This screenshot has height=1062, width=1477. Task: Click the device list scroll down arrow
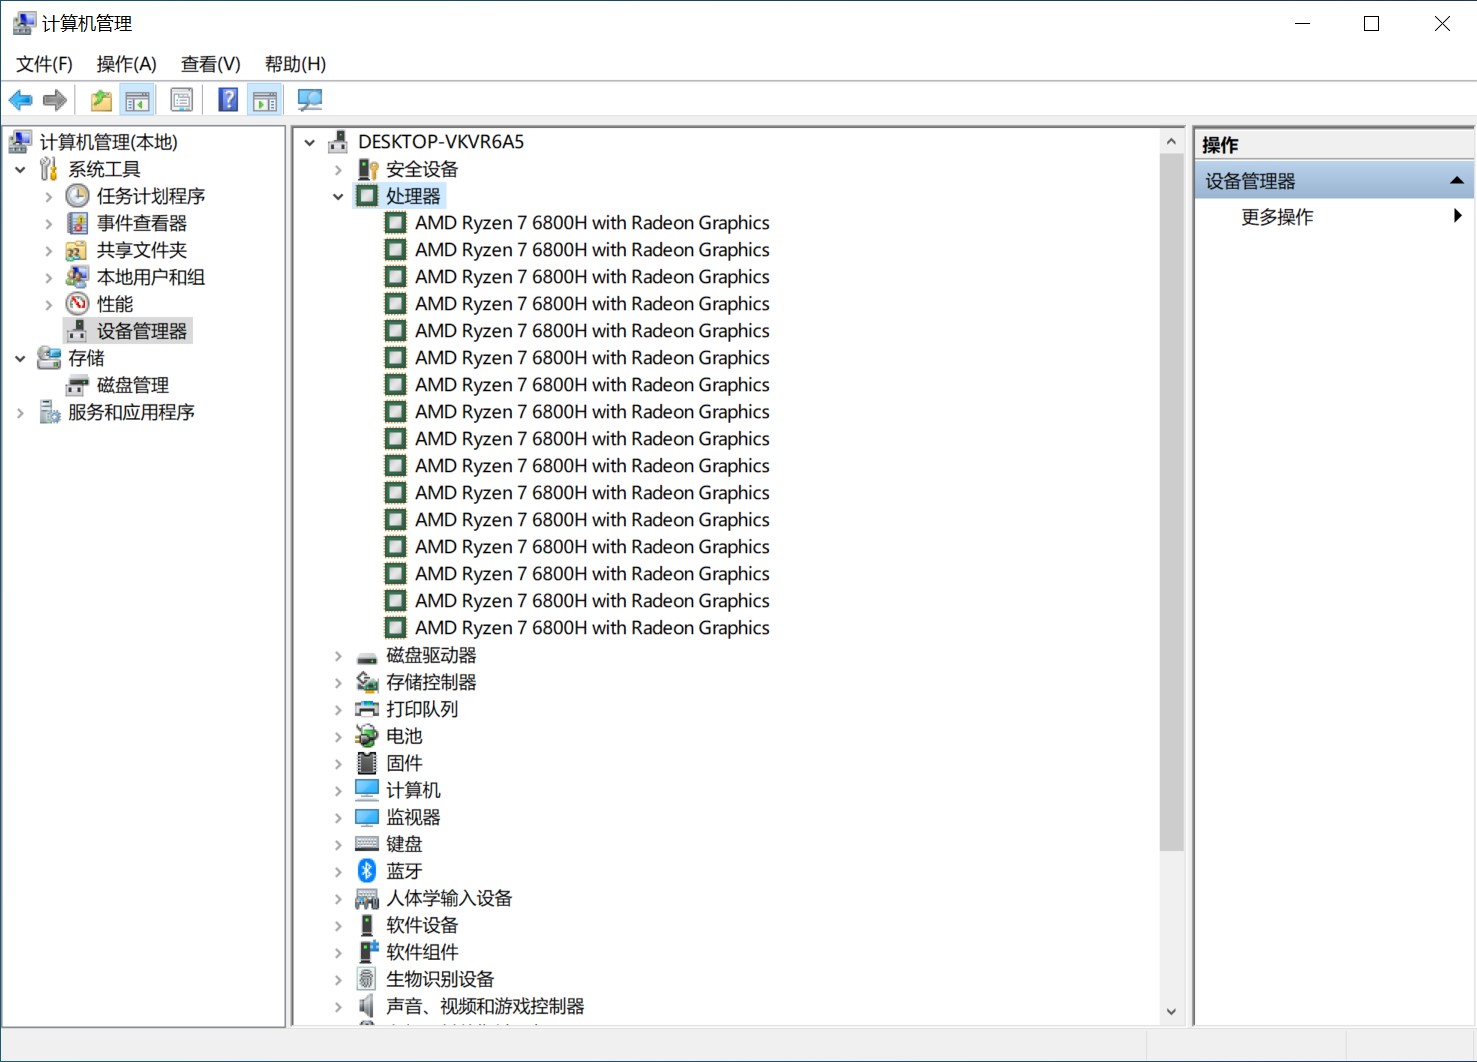(x=1171, y=1011)
